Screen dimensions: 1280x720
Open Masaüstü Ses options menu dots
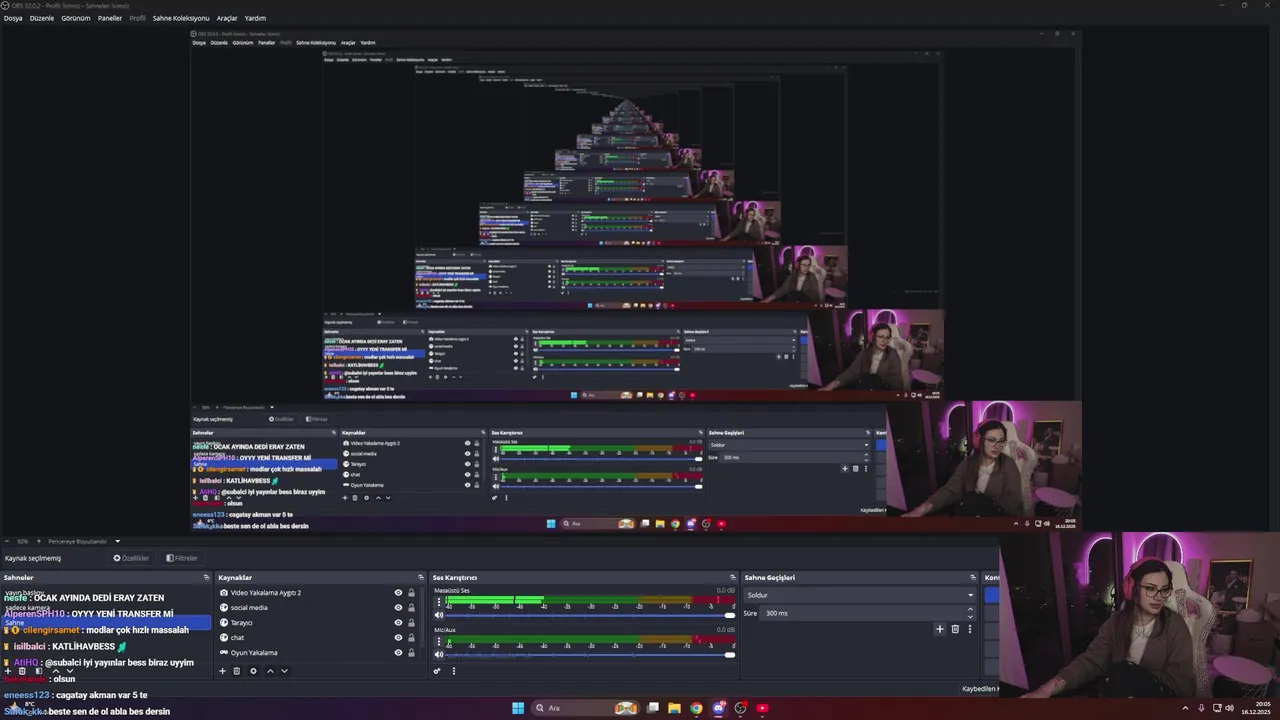[x=438, y=602]
